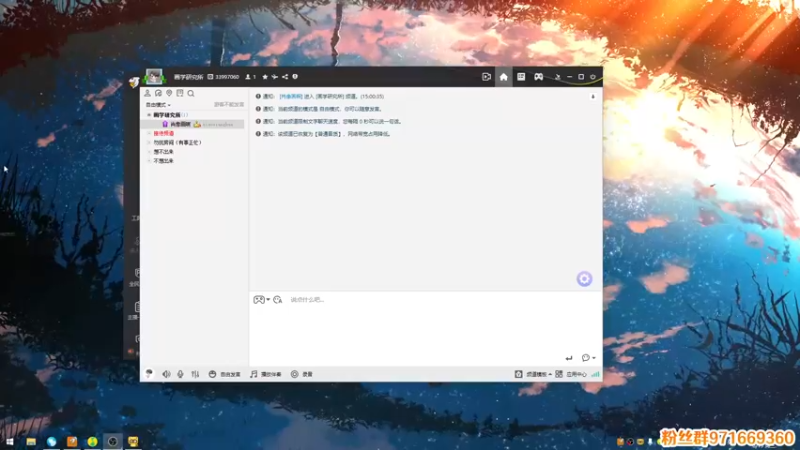Select the sub-channel with parentheses in its name
The width and height of the screenshot is (800, 450).
[177, 142]
